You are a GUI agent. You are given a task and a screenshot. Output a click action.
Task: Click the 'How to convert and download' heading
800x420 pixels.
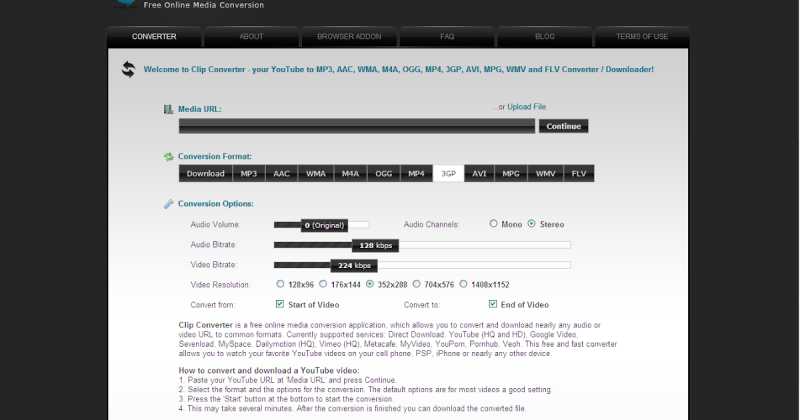pyautogui.click(x=269, y=370)
